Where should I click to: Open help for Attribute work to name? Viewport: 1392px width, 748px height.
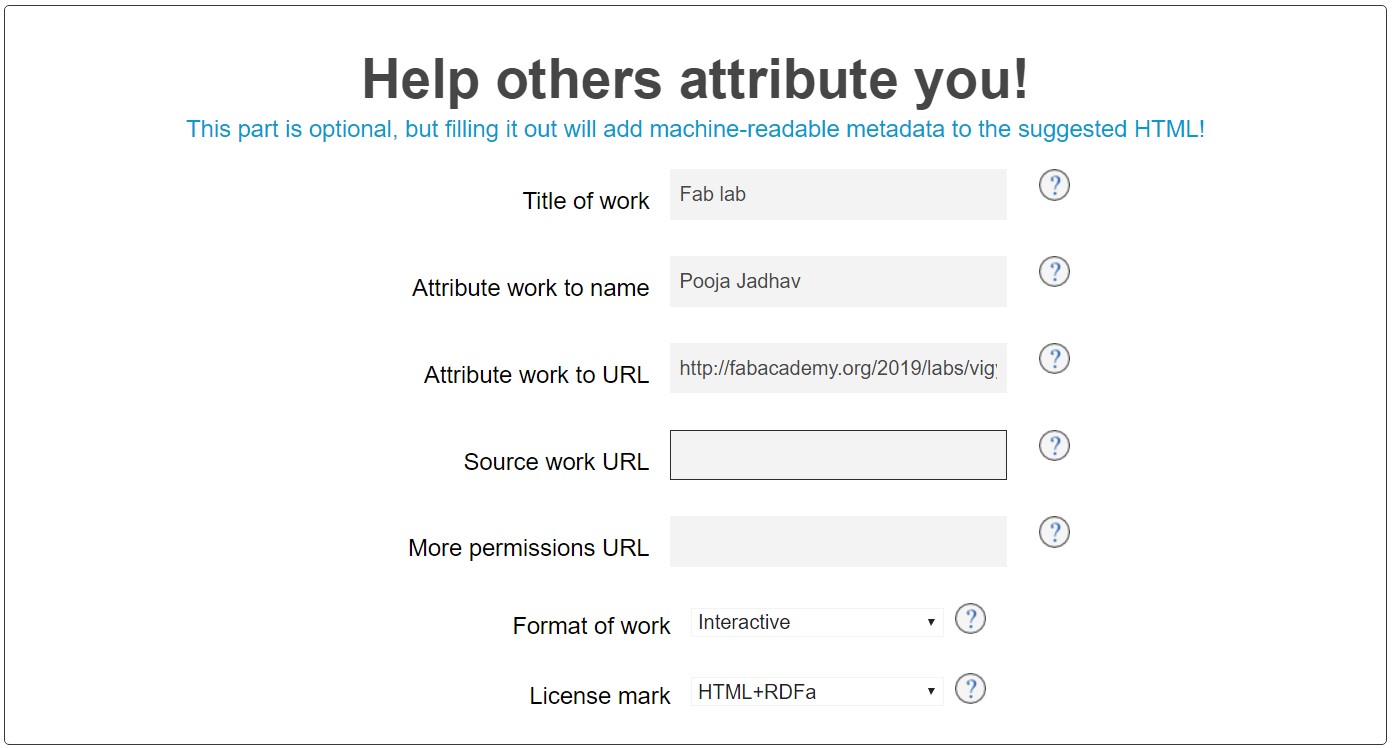(x=1054, y=272)
